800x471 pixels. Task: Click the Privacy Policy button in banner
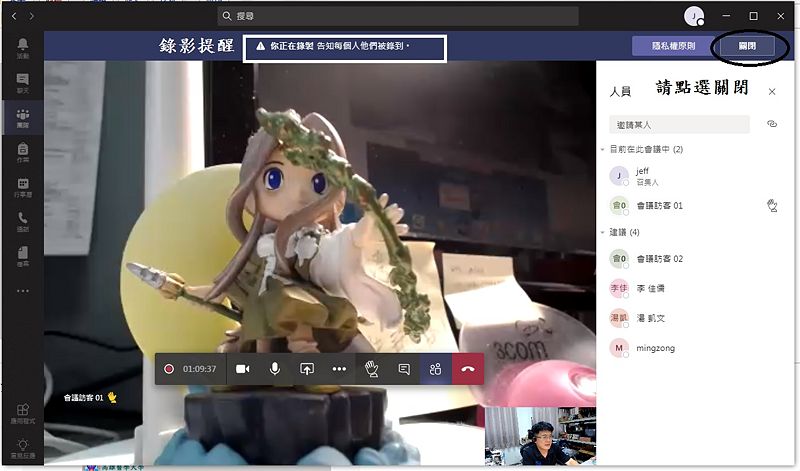click(x=673, y=46)
